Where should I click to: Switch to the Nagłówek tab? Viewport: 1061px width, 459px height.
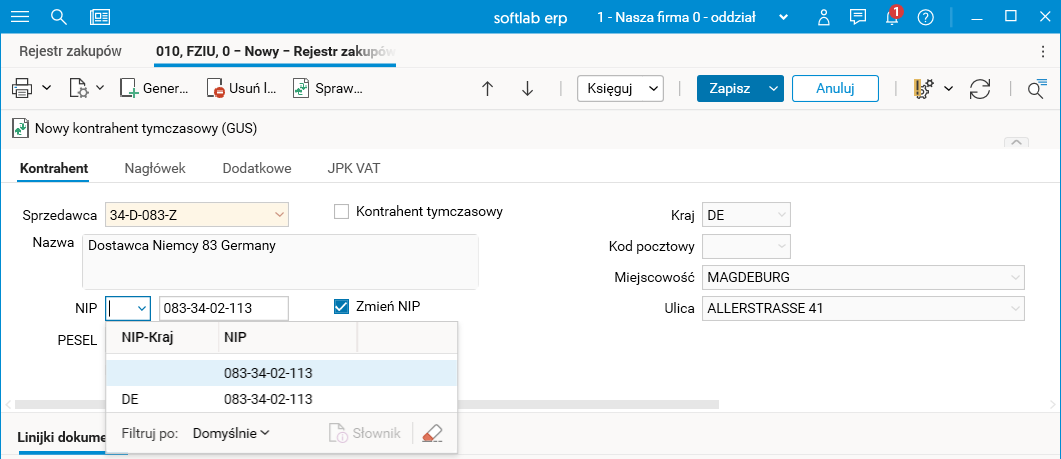(154, 168)
